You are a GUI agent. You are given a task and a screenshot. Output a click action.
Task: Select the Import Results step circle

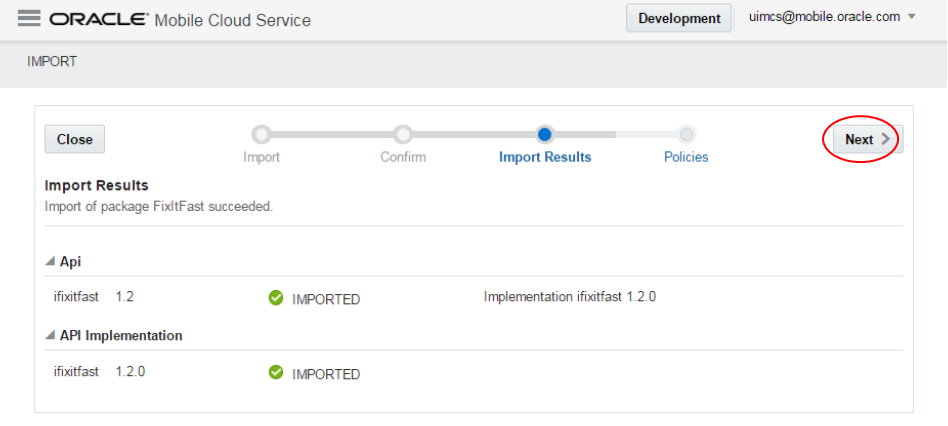point(545,134)
